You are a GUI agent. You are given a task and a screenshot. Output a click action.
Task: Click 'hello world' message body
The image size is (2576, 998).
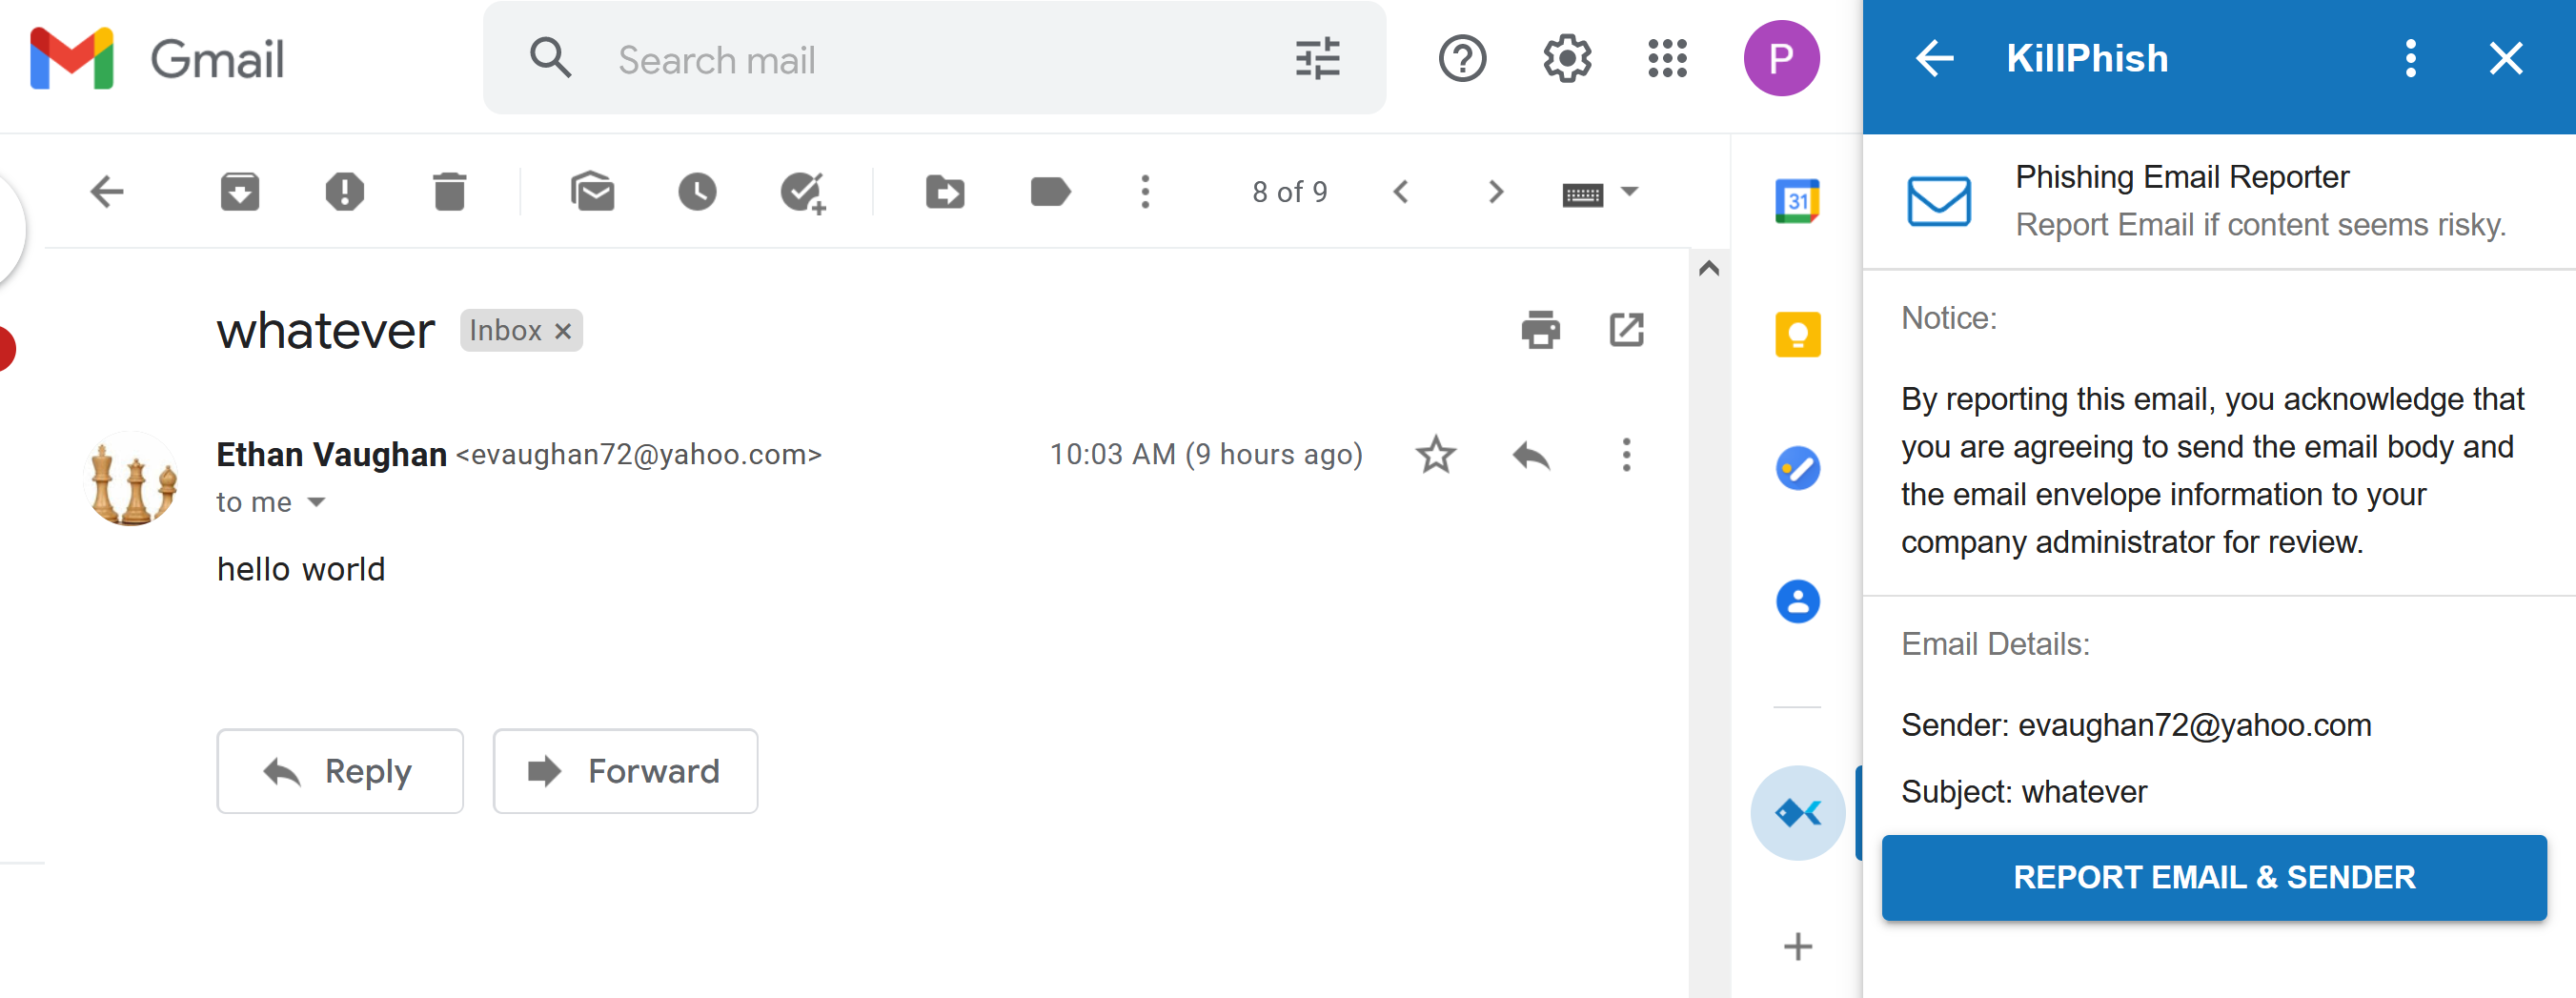coord(301,569)
